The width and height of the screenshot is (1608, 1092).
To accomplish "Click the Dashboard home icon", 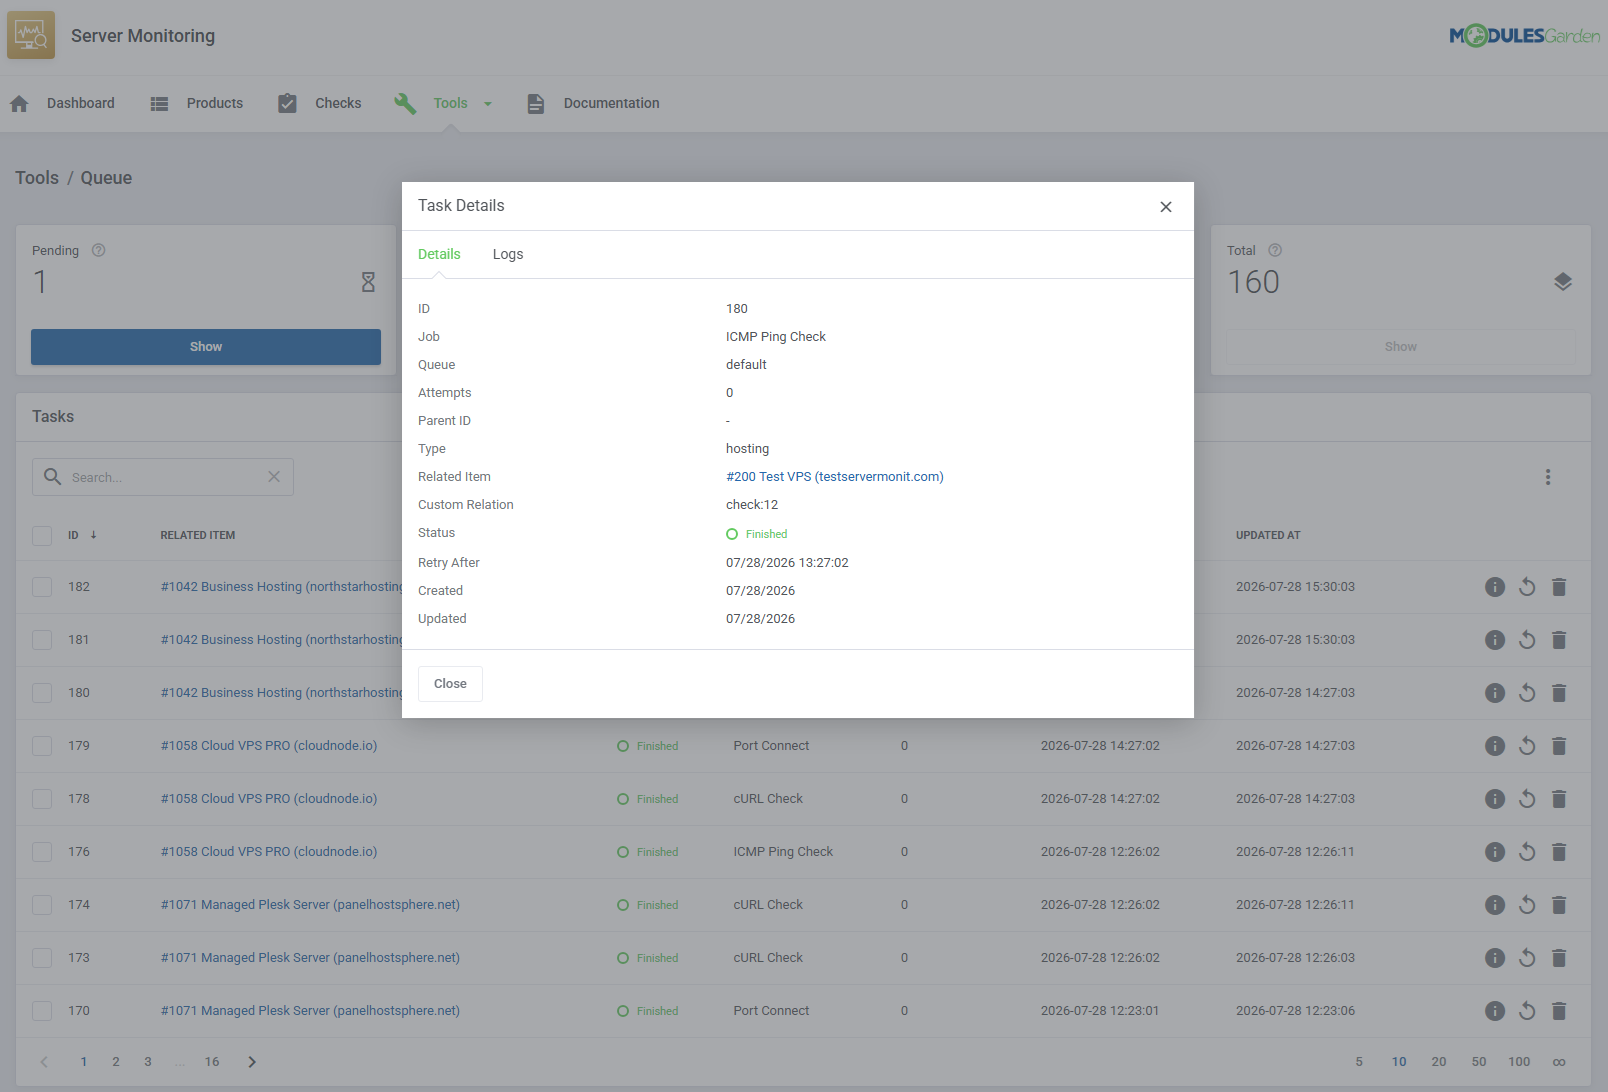I will (19, 103).
